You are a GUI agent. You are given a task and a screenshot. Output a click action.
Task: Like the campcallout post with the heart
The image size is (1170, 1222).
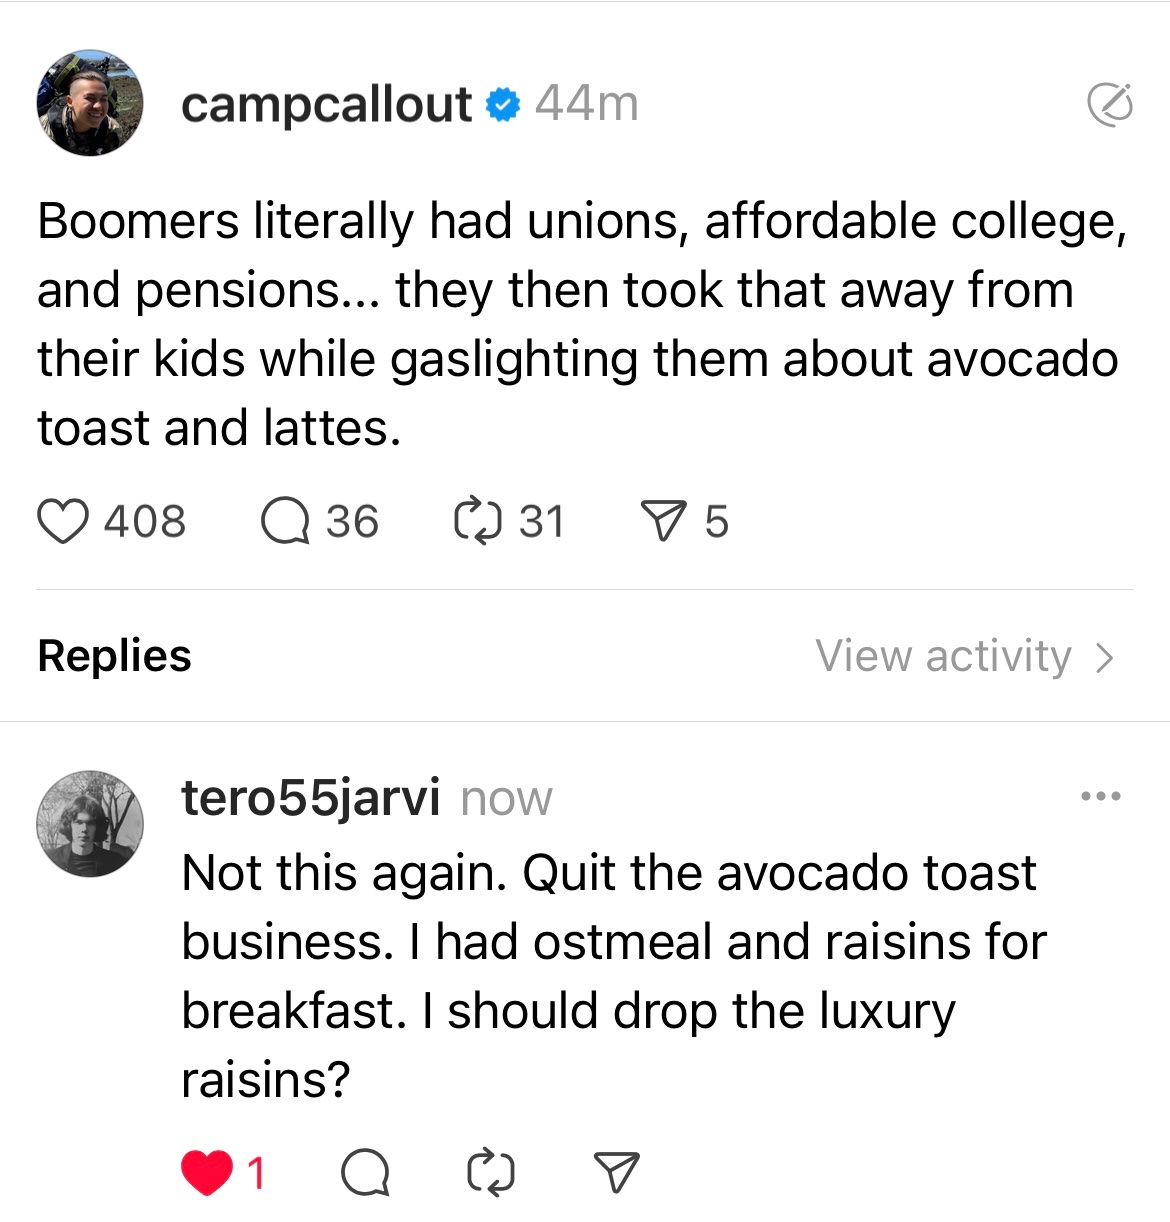click(x=63, y=522)
